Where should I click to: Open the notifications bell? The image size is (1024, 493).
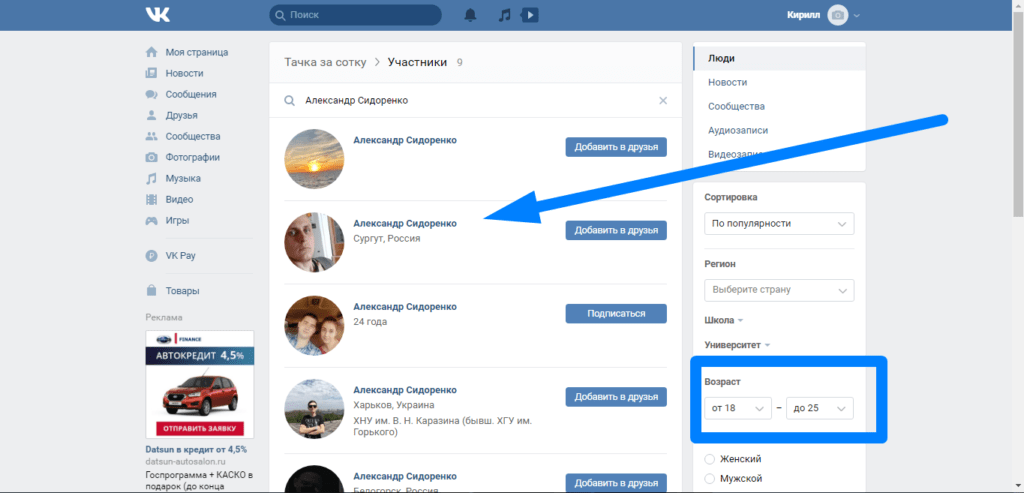tap(470, 15)
